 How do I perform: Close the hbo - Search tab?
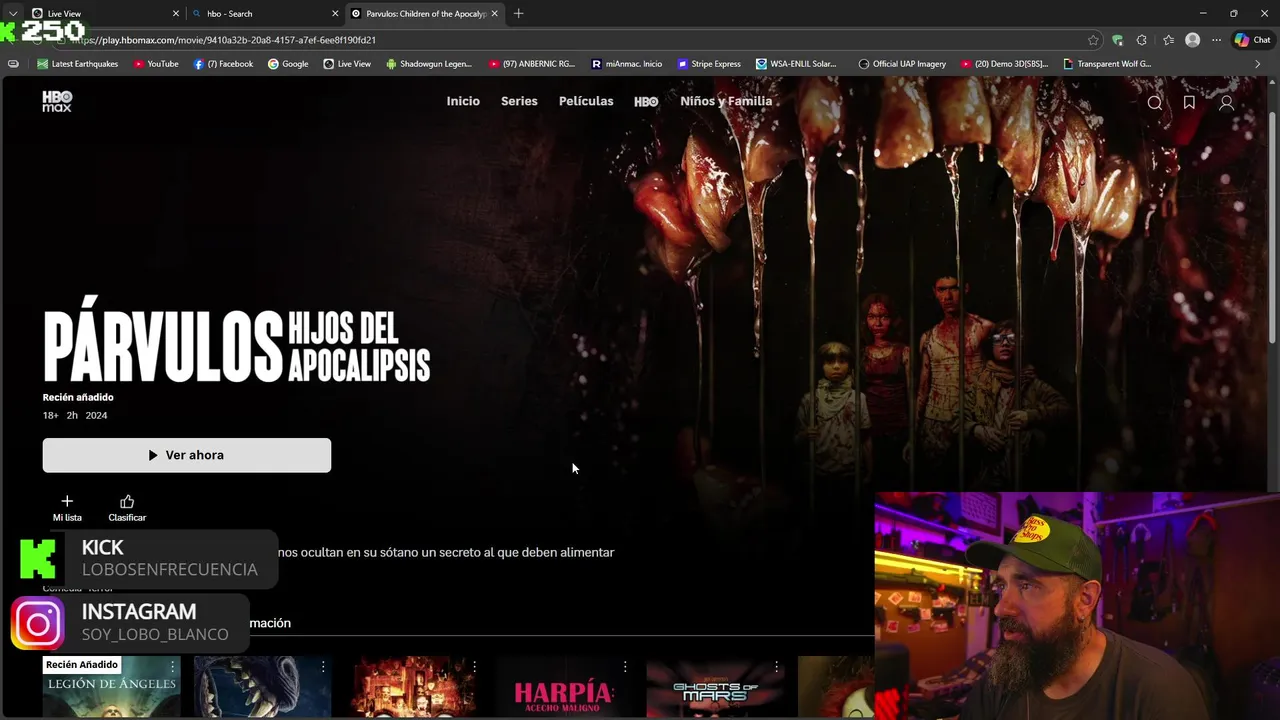tap(335, 13)
